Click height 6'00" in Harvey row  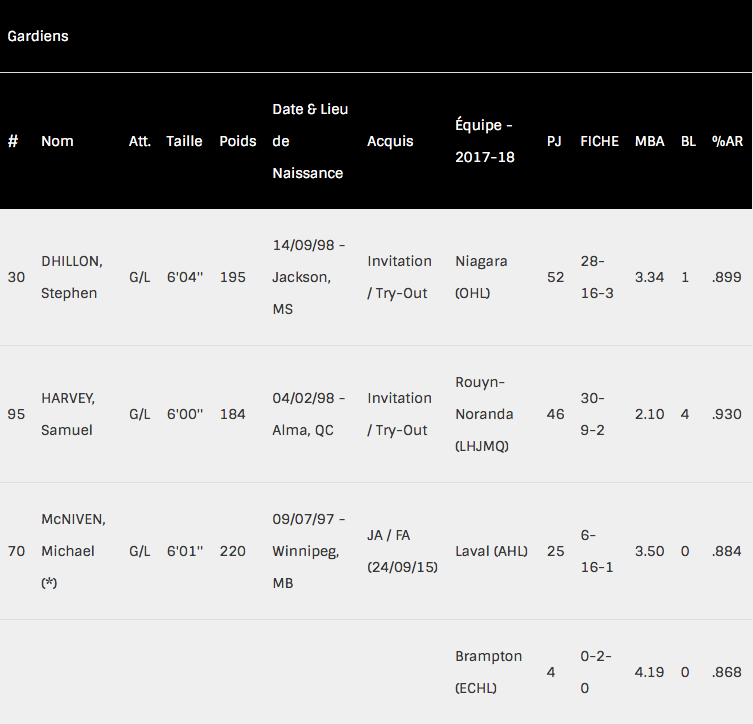click(185, 414)
